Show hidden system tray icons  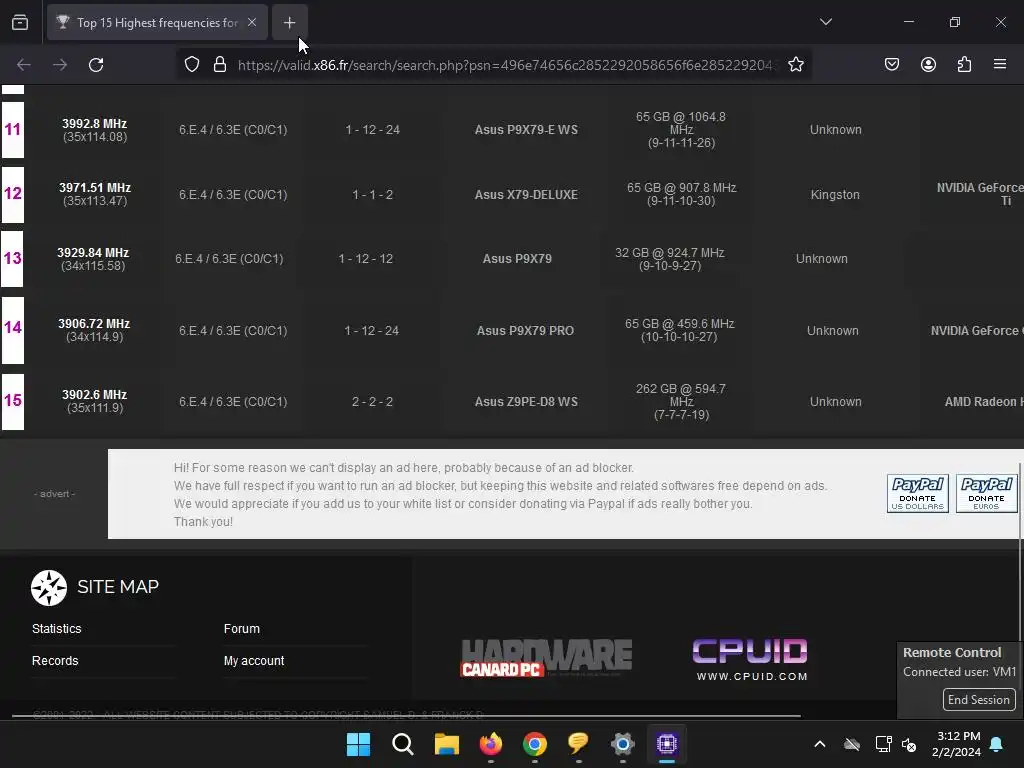[820, 744]
